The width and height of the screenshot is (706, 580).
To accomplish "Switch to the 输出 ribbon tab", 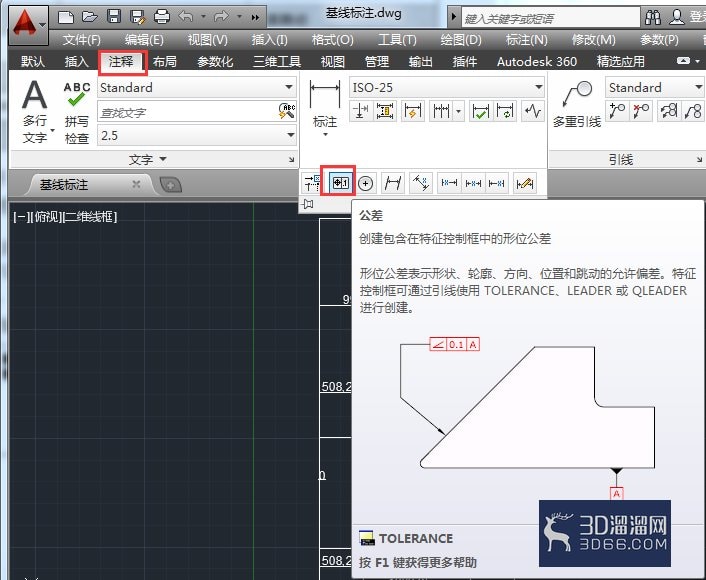I will point(420,61).
